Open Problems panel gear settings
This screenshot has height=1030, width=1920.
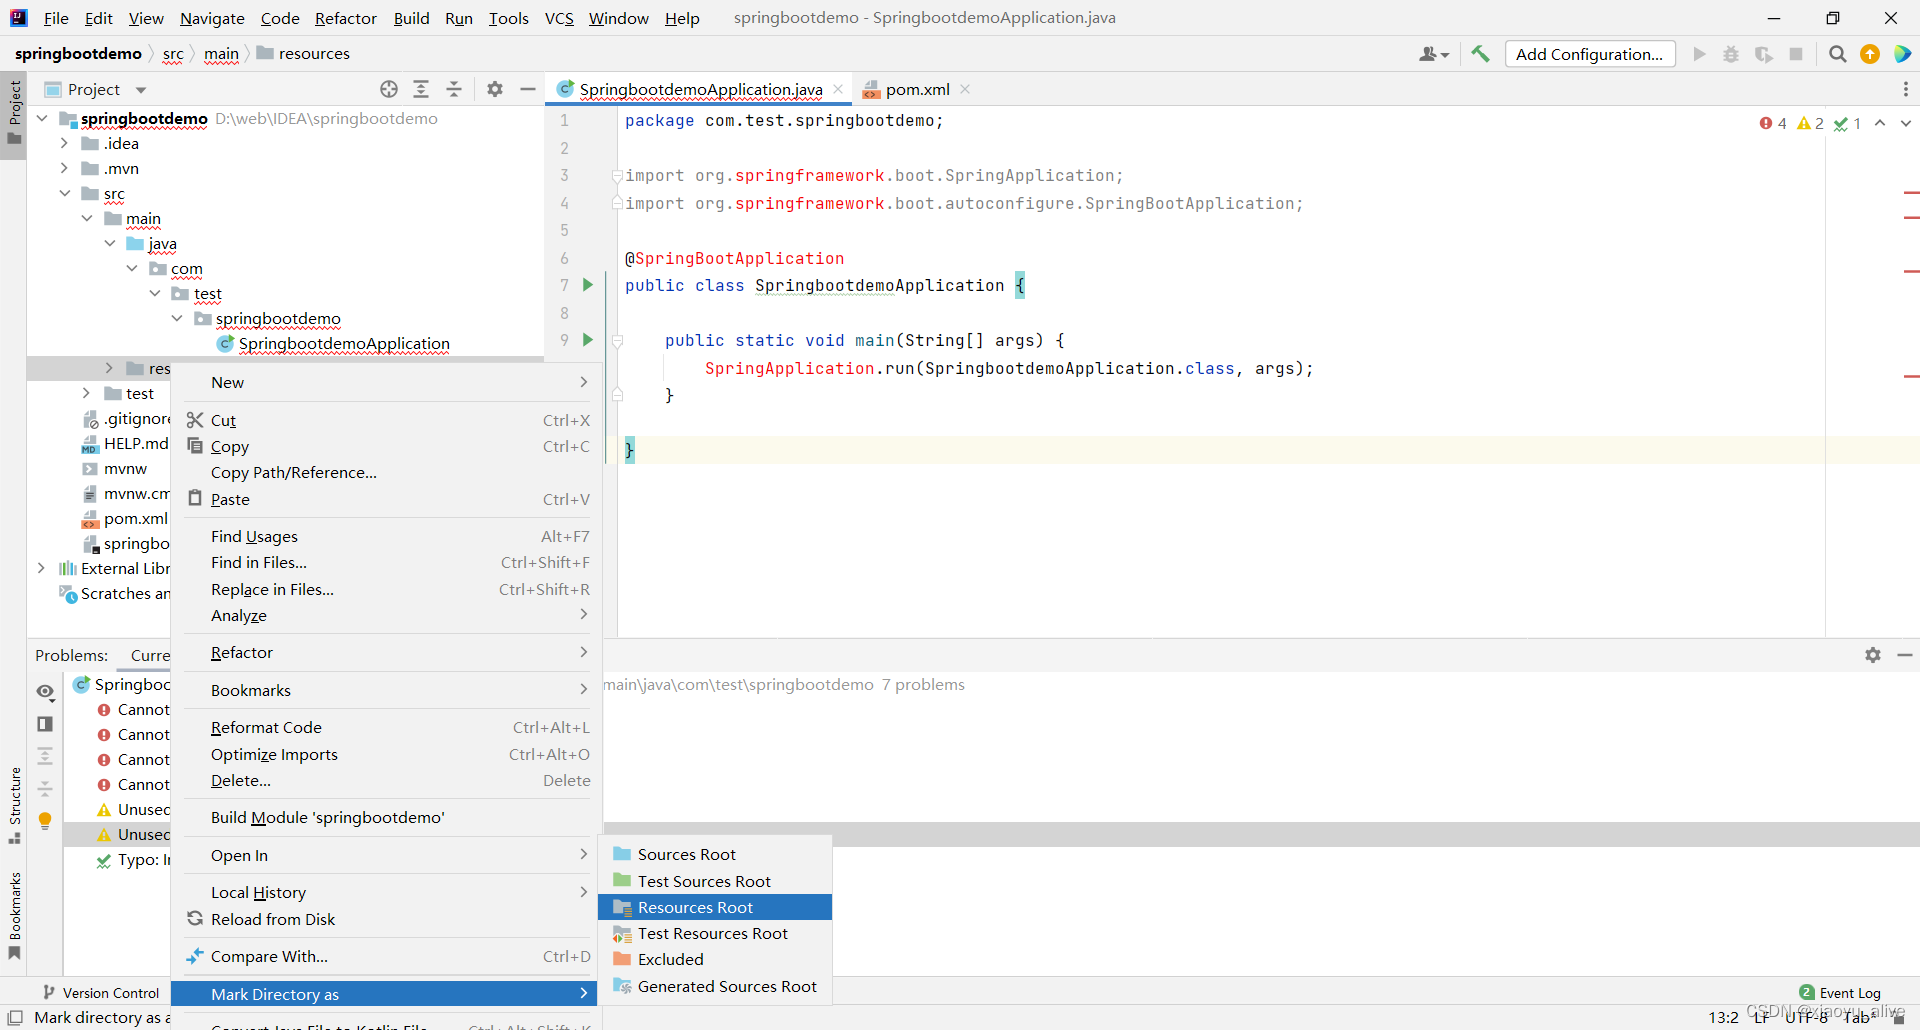pos(1873,655)
